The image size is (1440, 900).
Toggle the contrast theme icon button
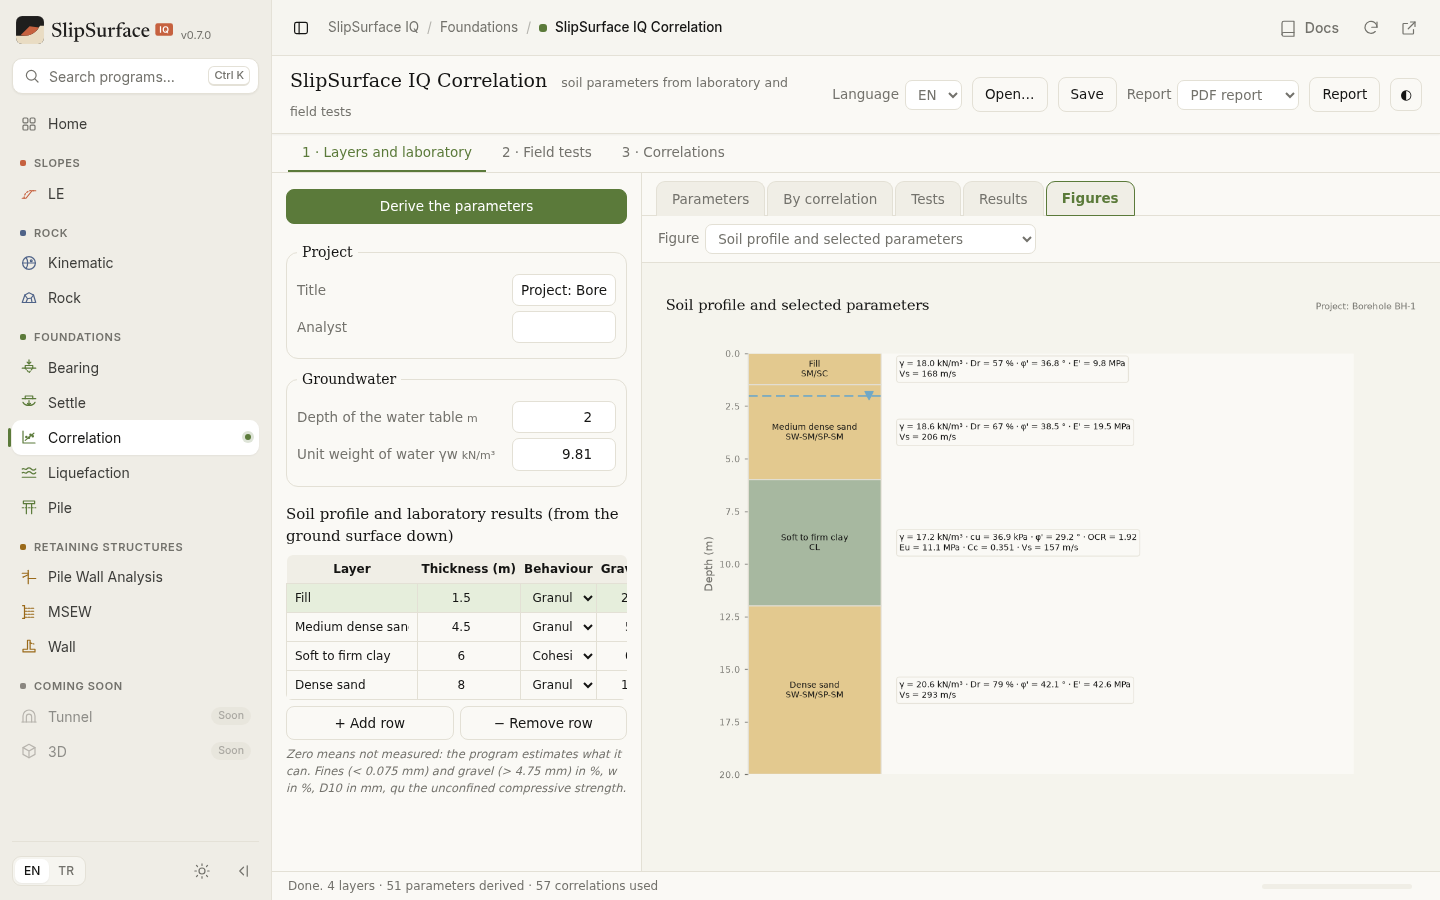(1406, 95)
